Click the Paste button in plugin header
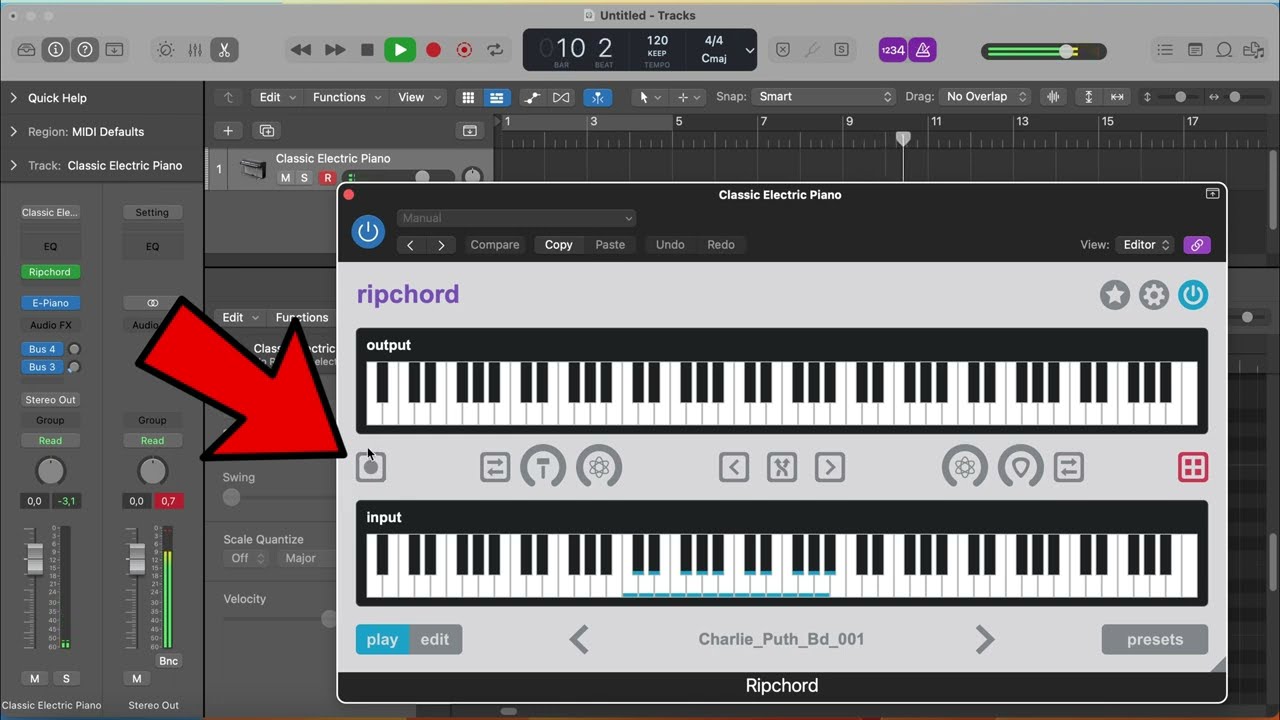Viewport: 1280px width, 720px height. [x=610, y=245]
